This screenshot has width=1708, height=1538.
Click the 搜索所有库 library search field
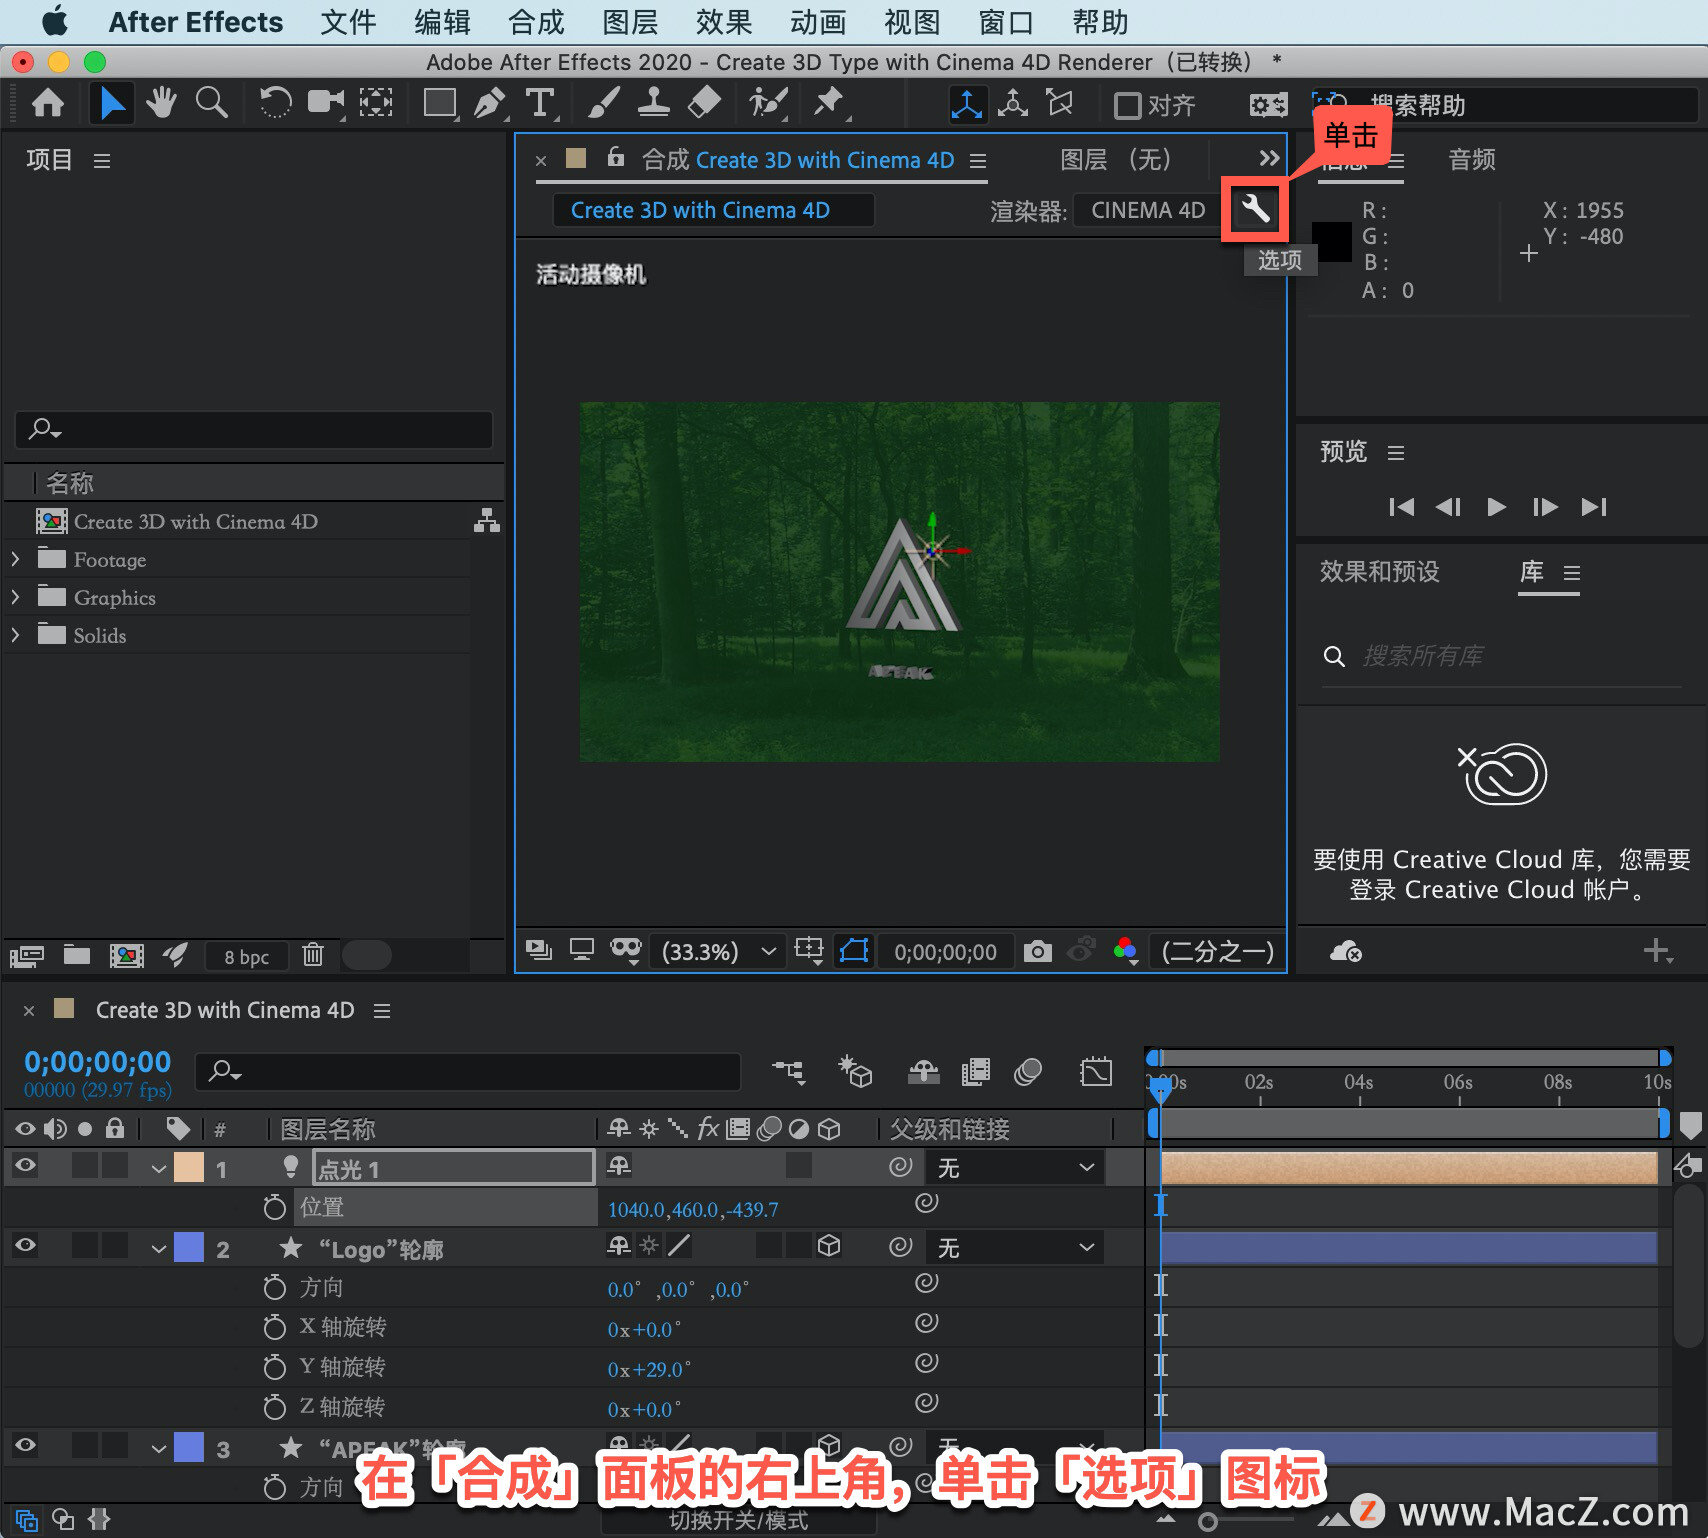click(1501, 656)
